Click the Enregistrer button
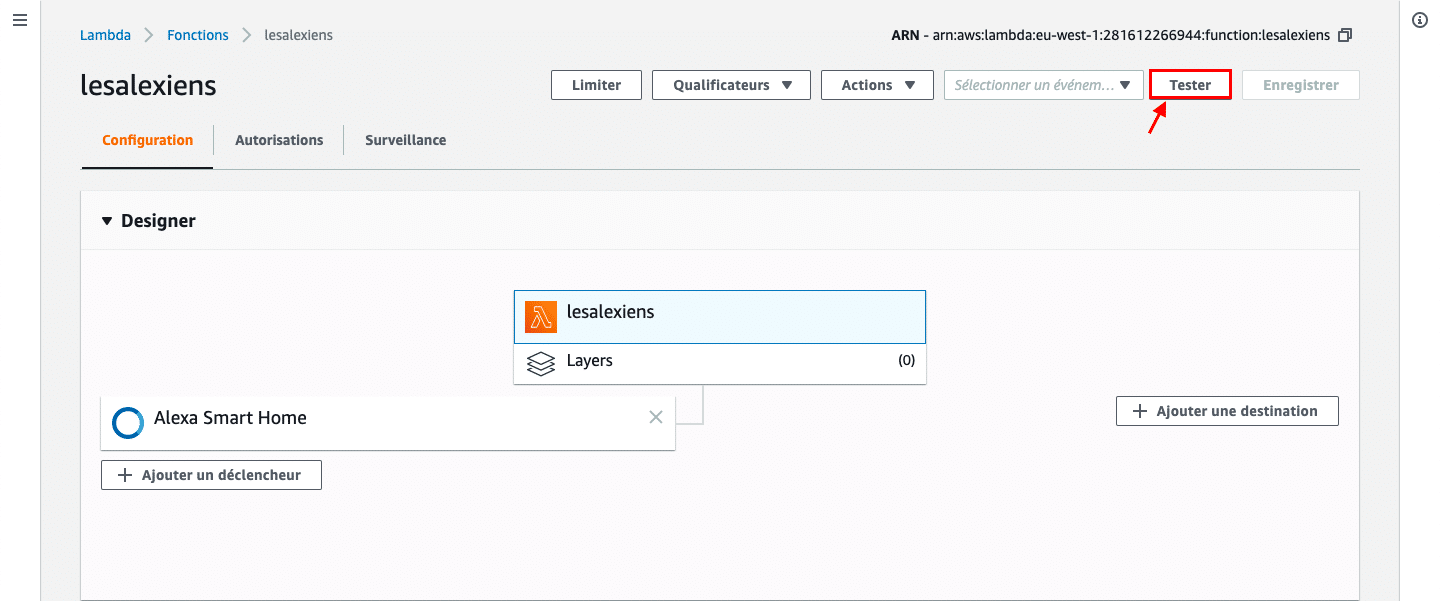This screenshot has height=601, width=1440. pyautogui.click(x=1301, y=85)
